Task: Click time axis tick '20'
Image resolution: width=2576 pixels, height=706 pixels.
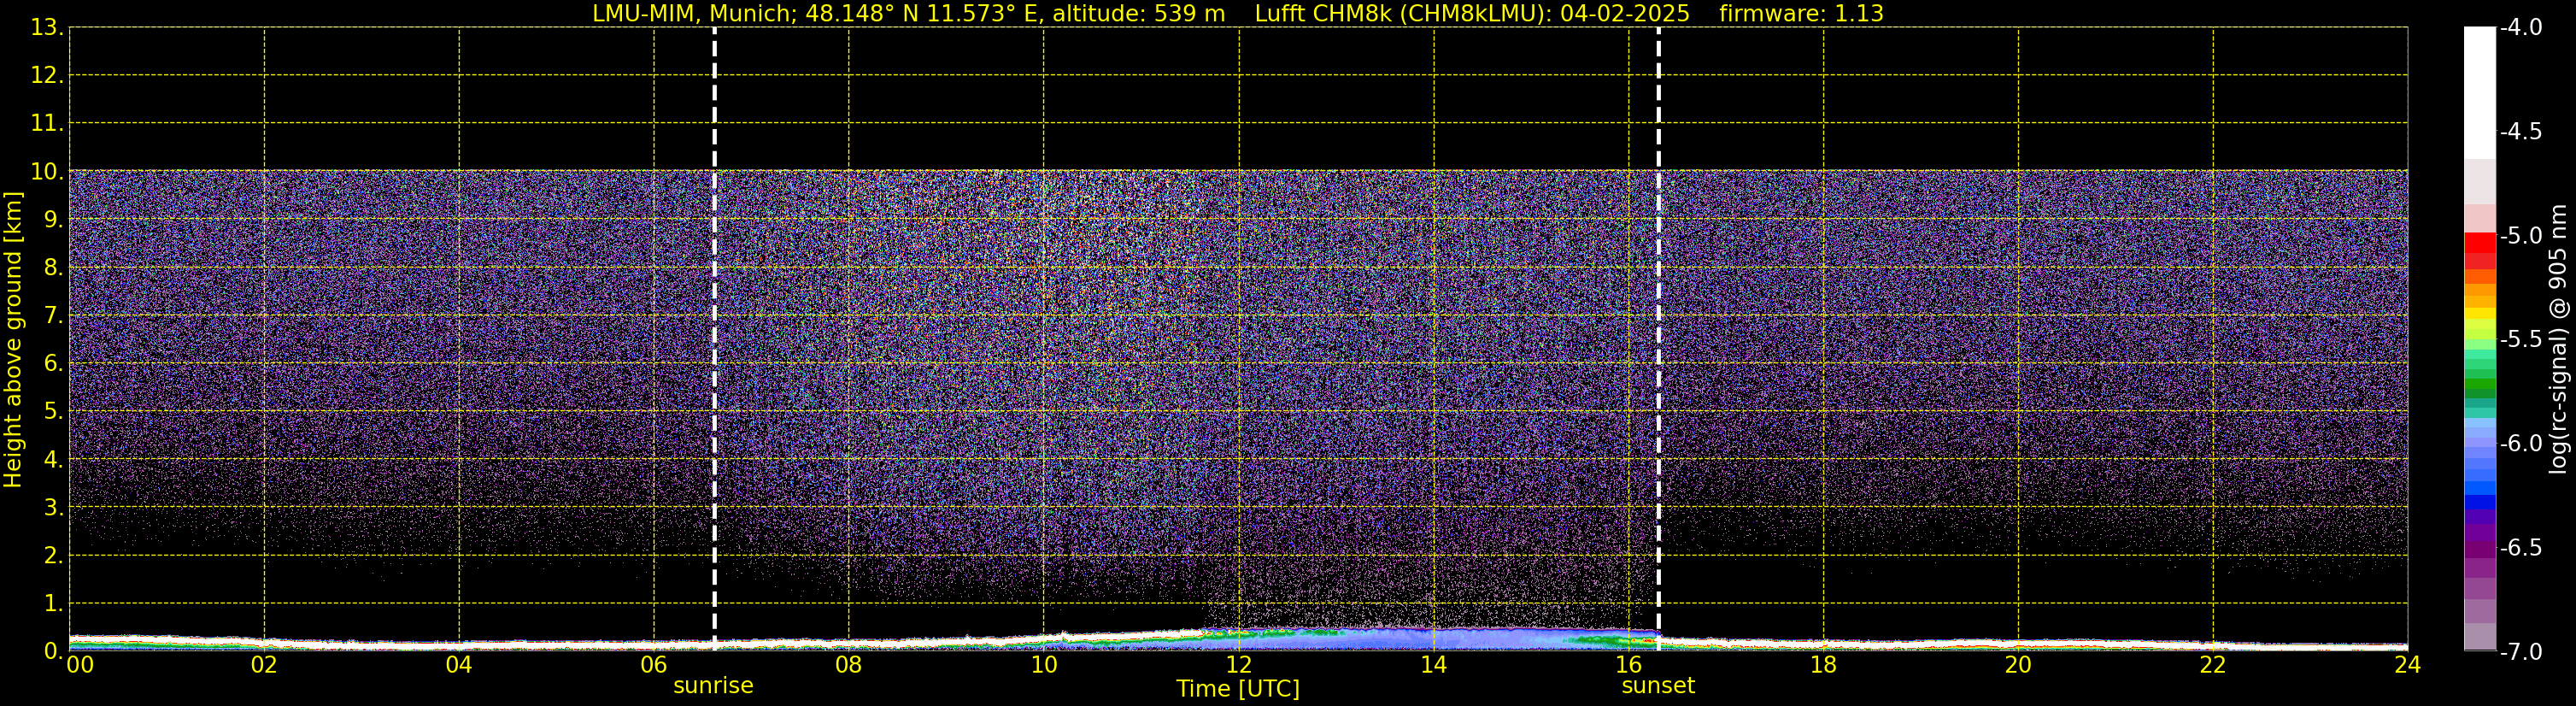Action: [2018, 665]
